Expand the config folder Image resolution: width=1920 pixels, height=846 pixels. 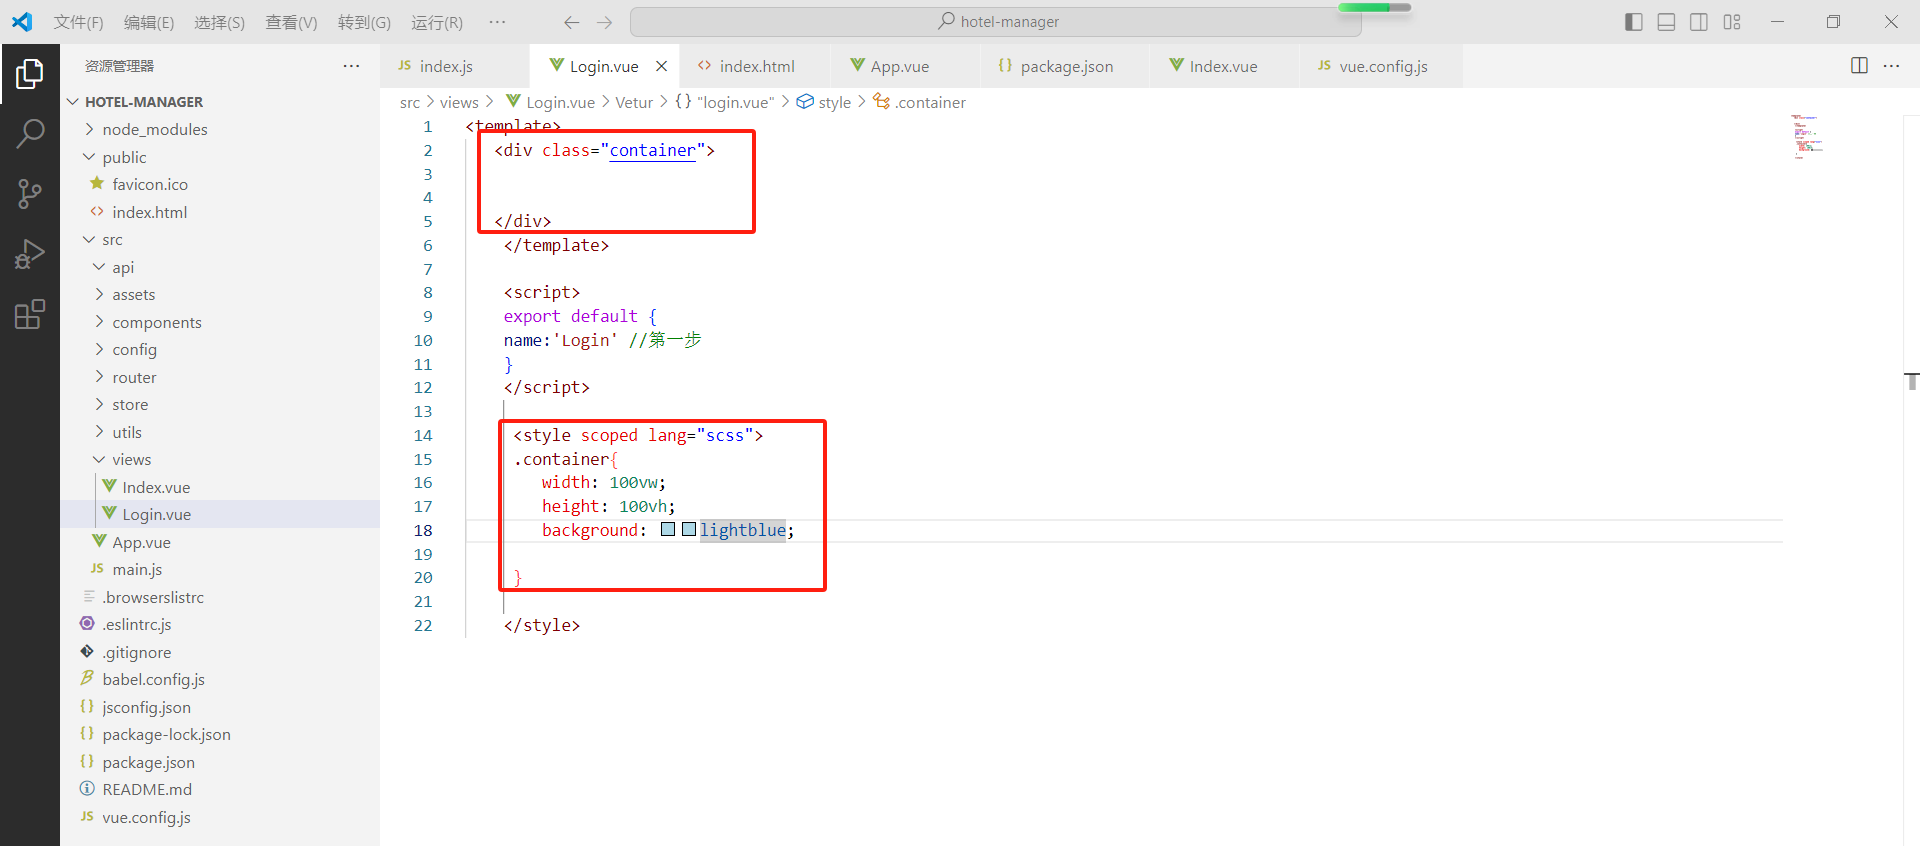[220, 349]
